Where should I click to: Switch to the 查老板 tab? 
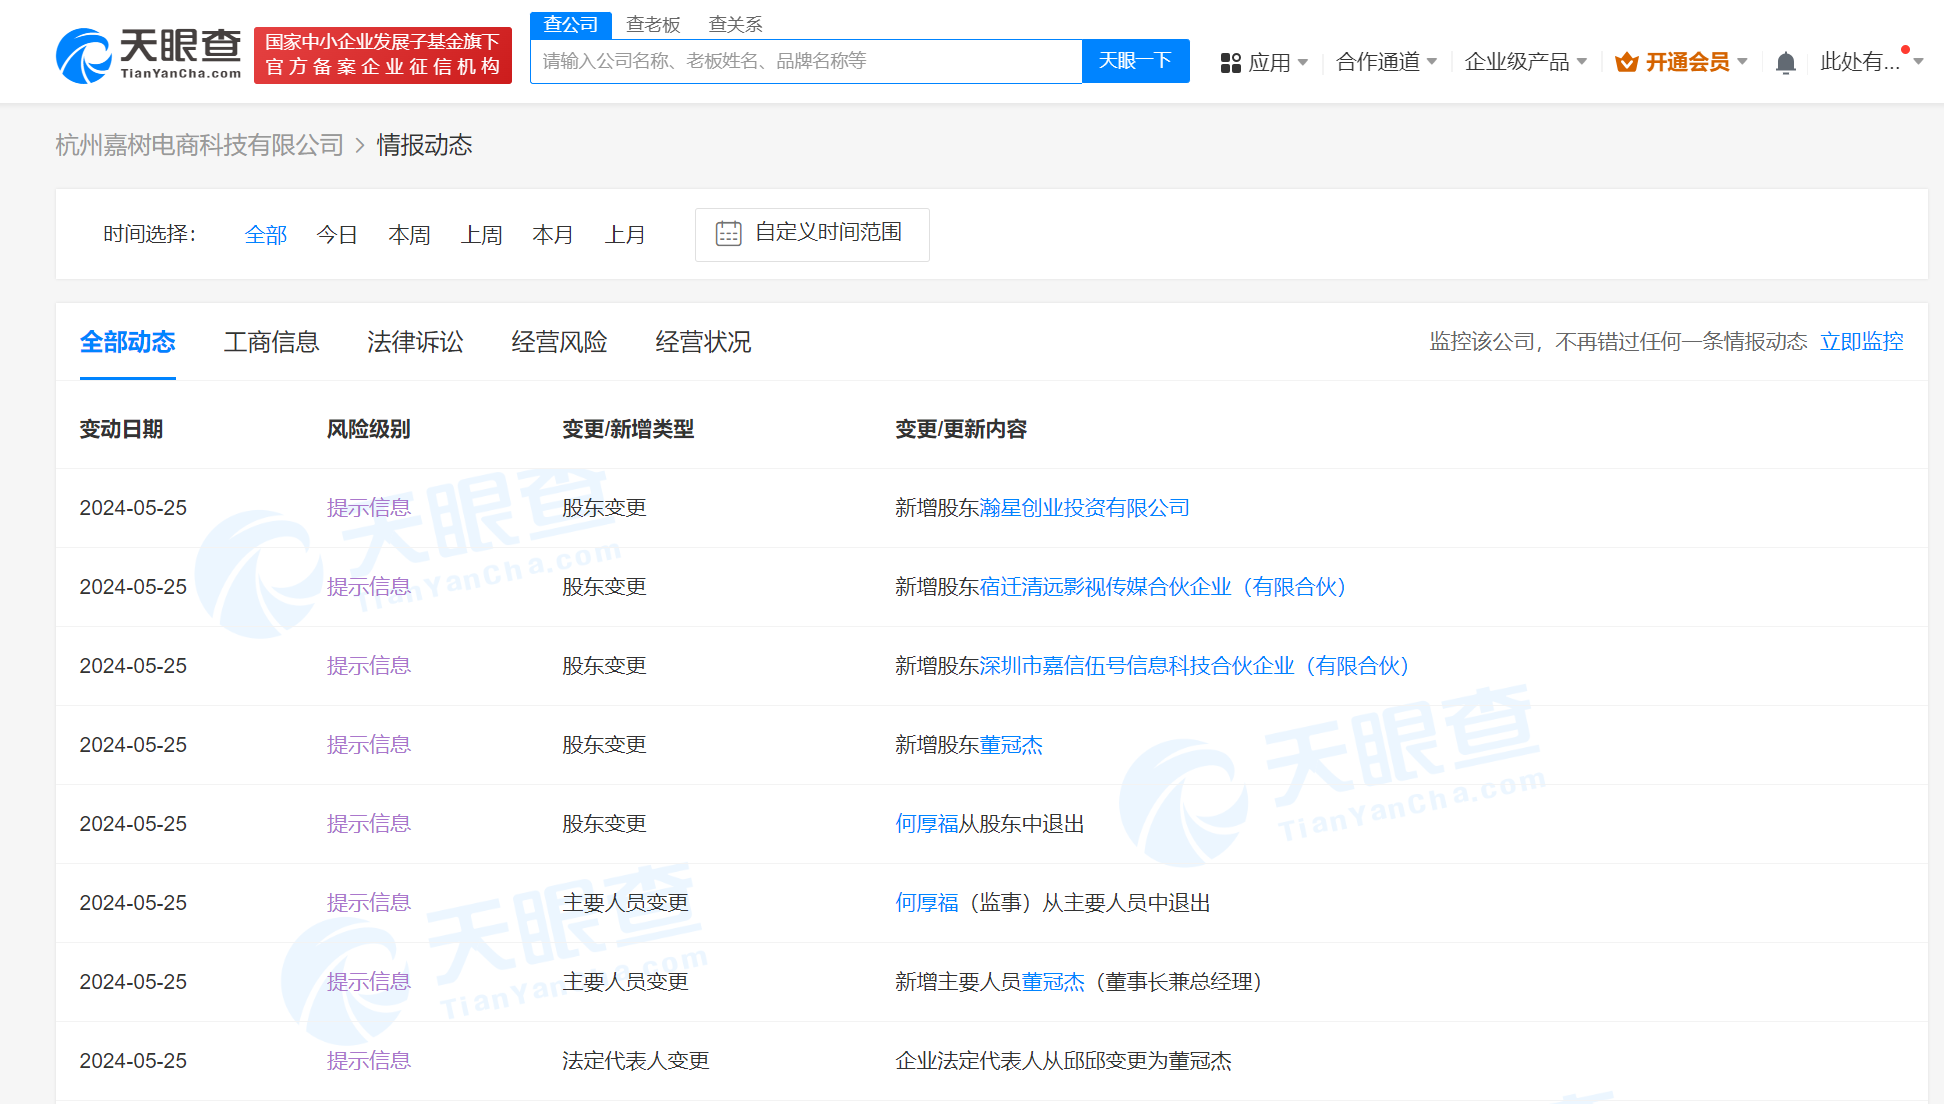pyautogui.click(x=653, y=24)
